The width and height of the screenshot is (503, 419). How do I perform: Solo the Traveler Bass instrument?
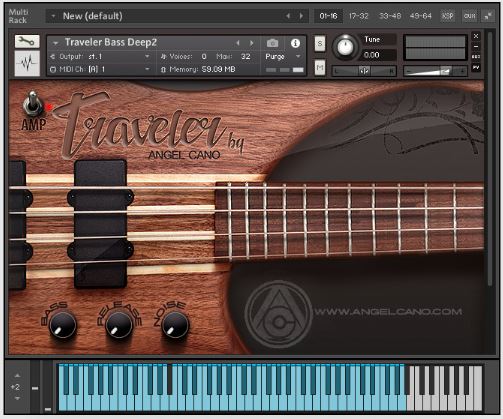point(320,43)
